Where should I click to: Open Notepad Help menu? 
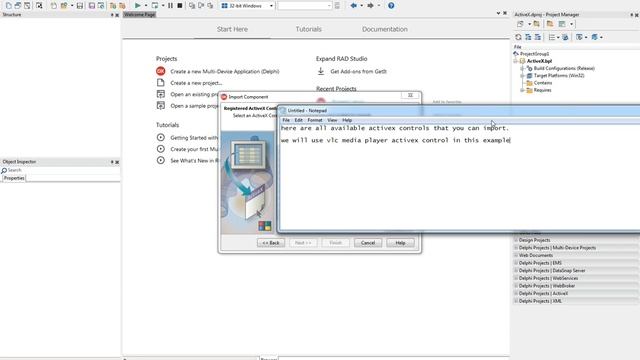pyautogui.click(x=347, y=120)
